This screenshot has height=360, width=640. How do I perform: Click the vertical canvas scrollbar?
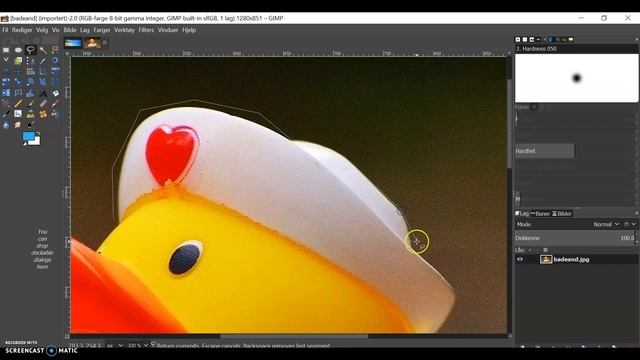[x=509, y=124]
